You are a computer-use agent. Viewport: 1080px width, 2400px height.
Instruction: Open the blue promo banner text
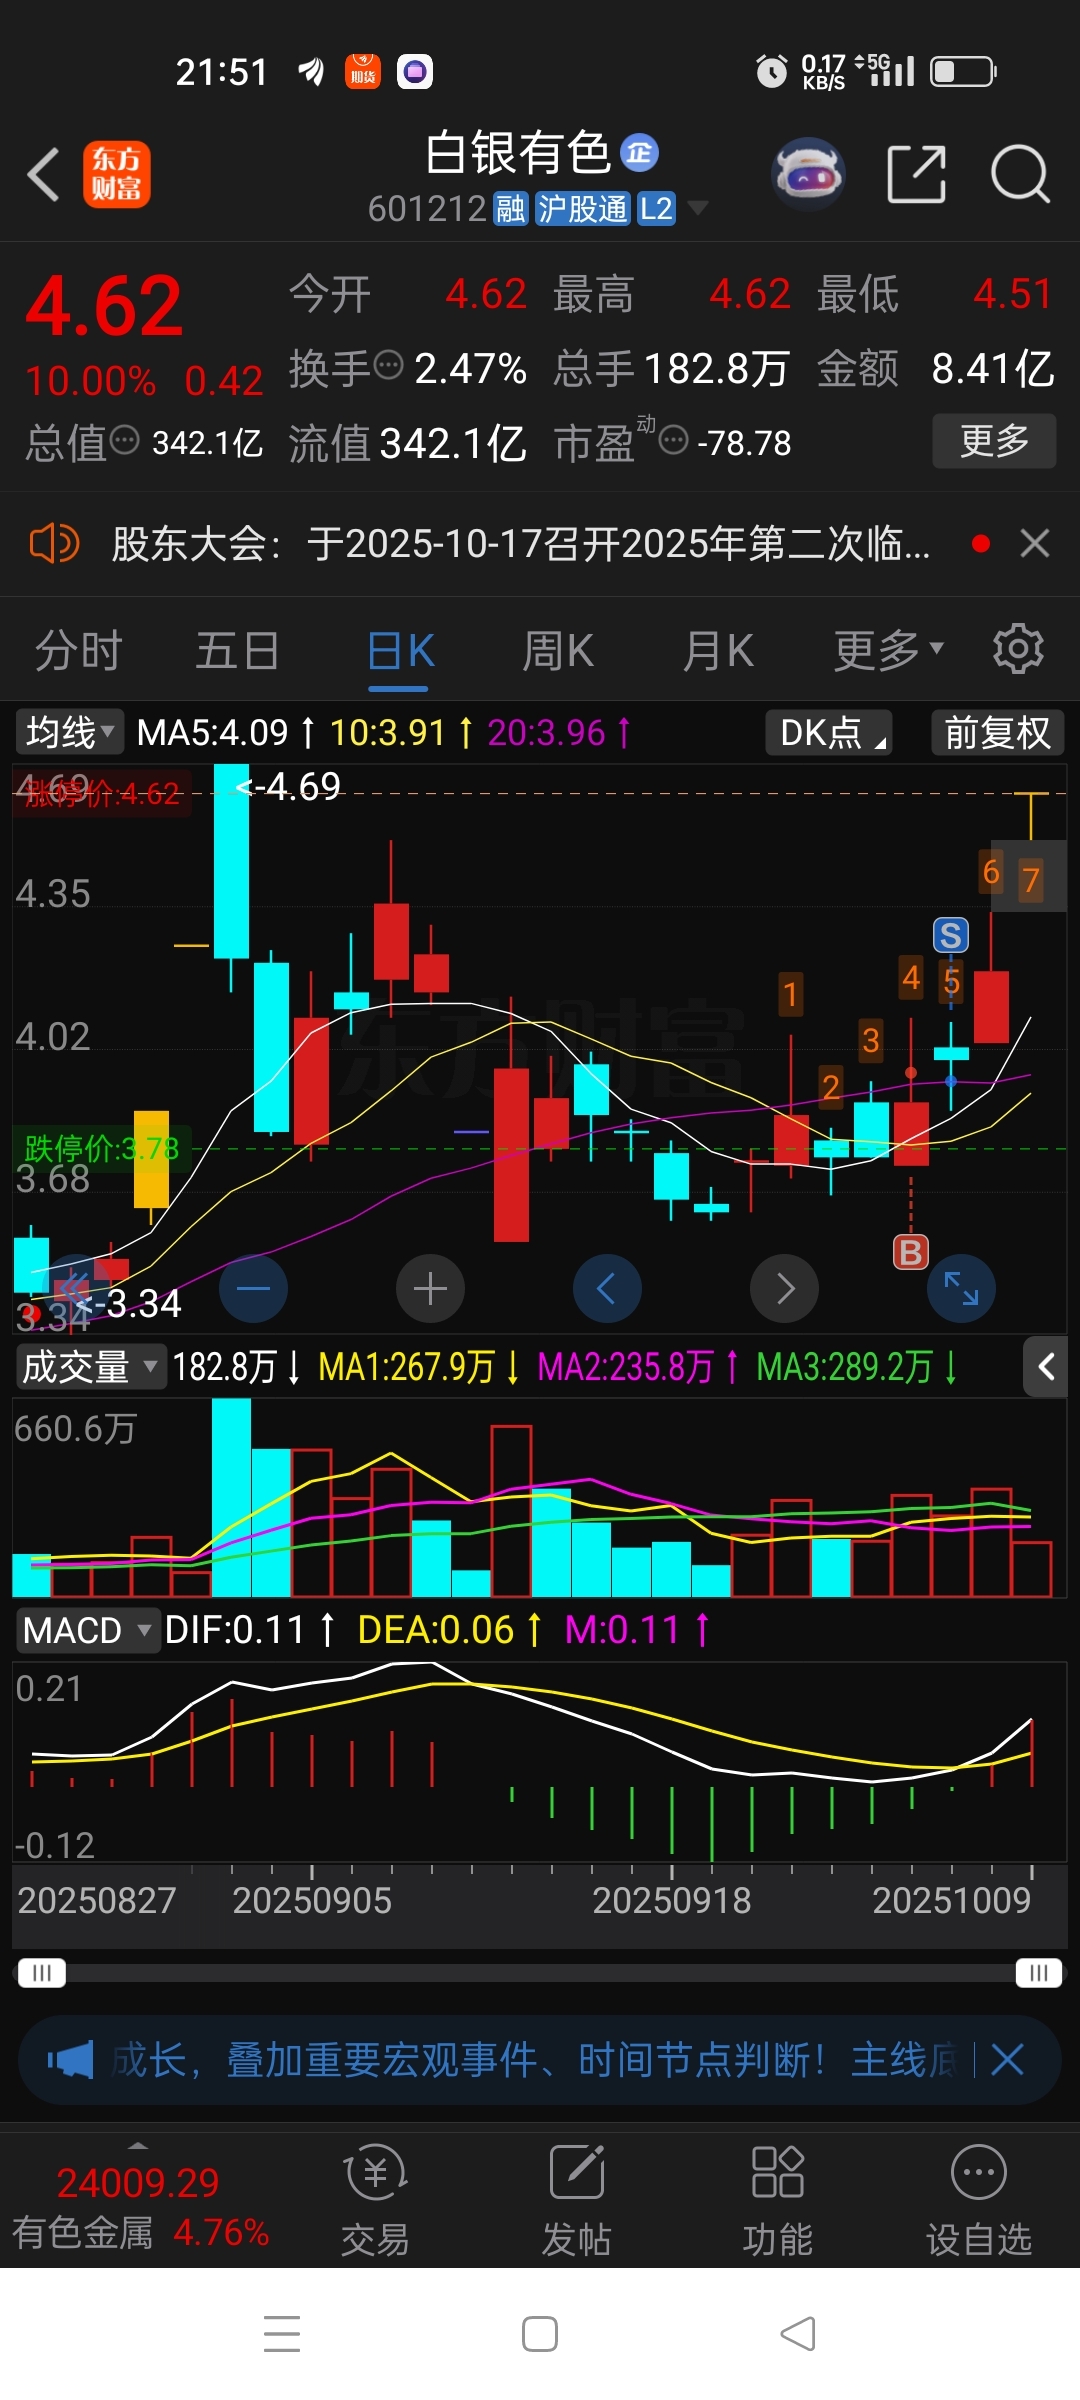click(x=535, y=2060)
